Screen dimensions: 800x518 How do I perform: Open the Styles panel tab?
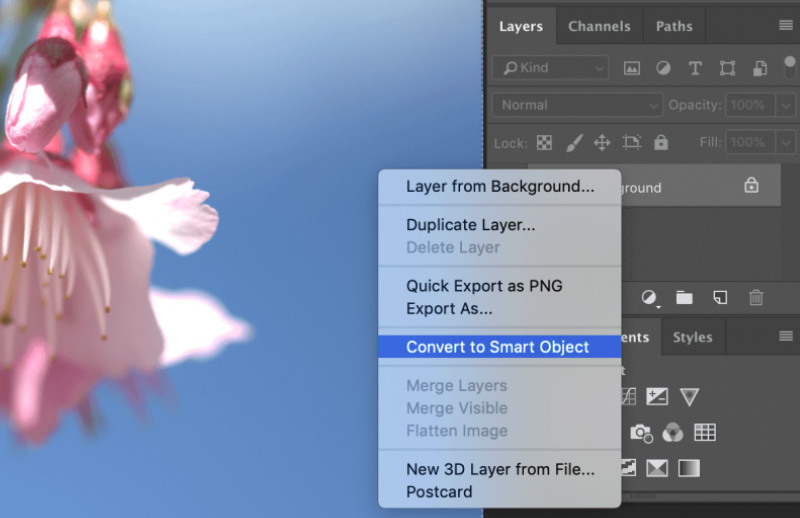692,337
